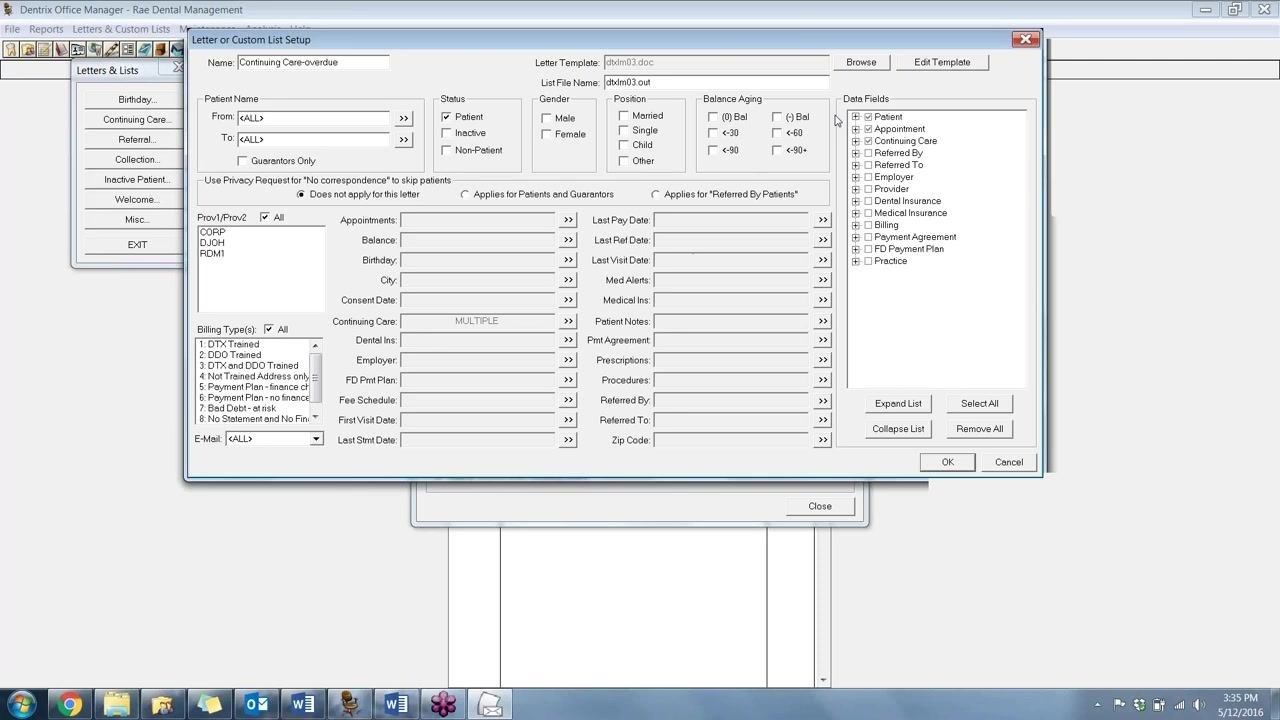The image size is (1280, 720).
Task: Open Outlook from the taskbar
Action: coord(256,705)
